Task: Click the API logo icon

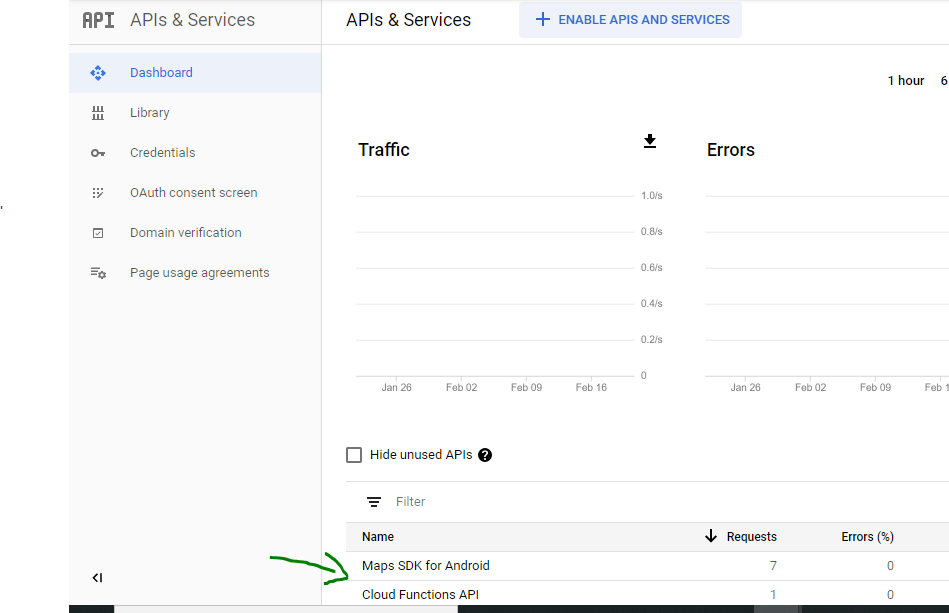Action: coord(98,20)
